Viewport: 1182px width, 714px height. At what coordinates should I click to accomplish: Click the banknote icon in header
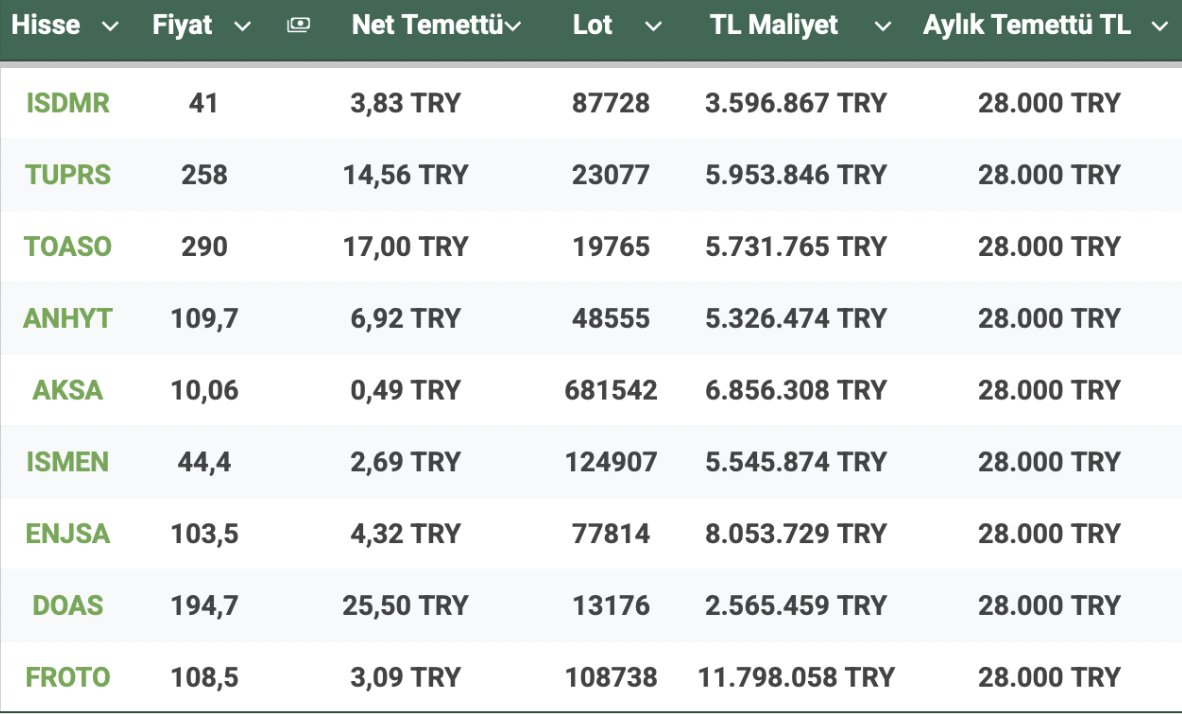(299, 25)
